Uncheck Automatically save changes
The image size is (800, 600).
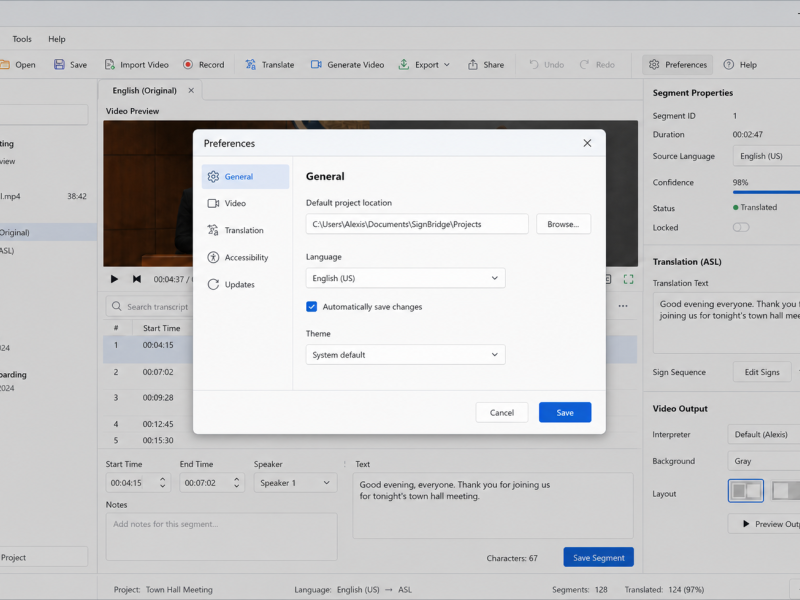coord(312,307)
